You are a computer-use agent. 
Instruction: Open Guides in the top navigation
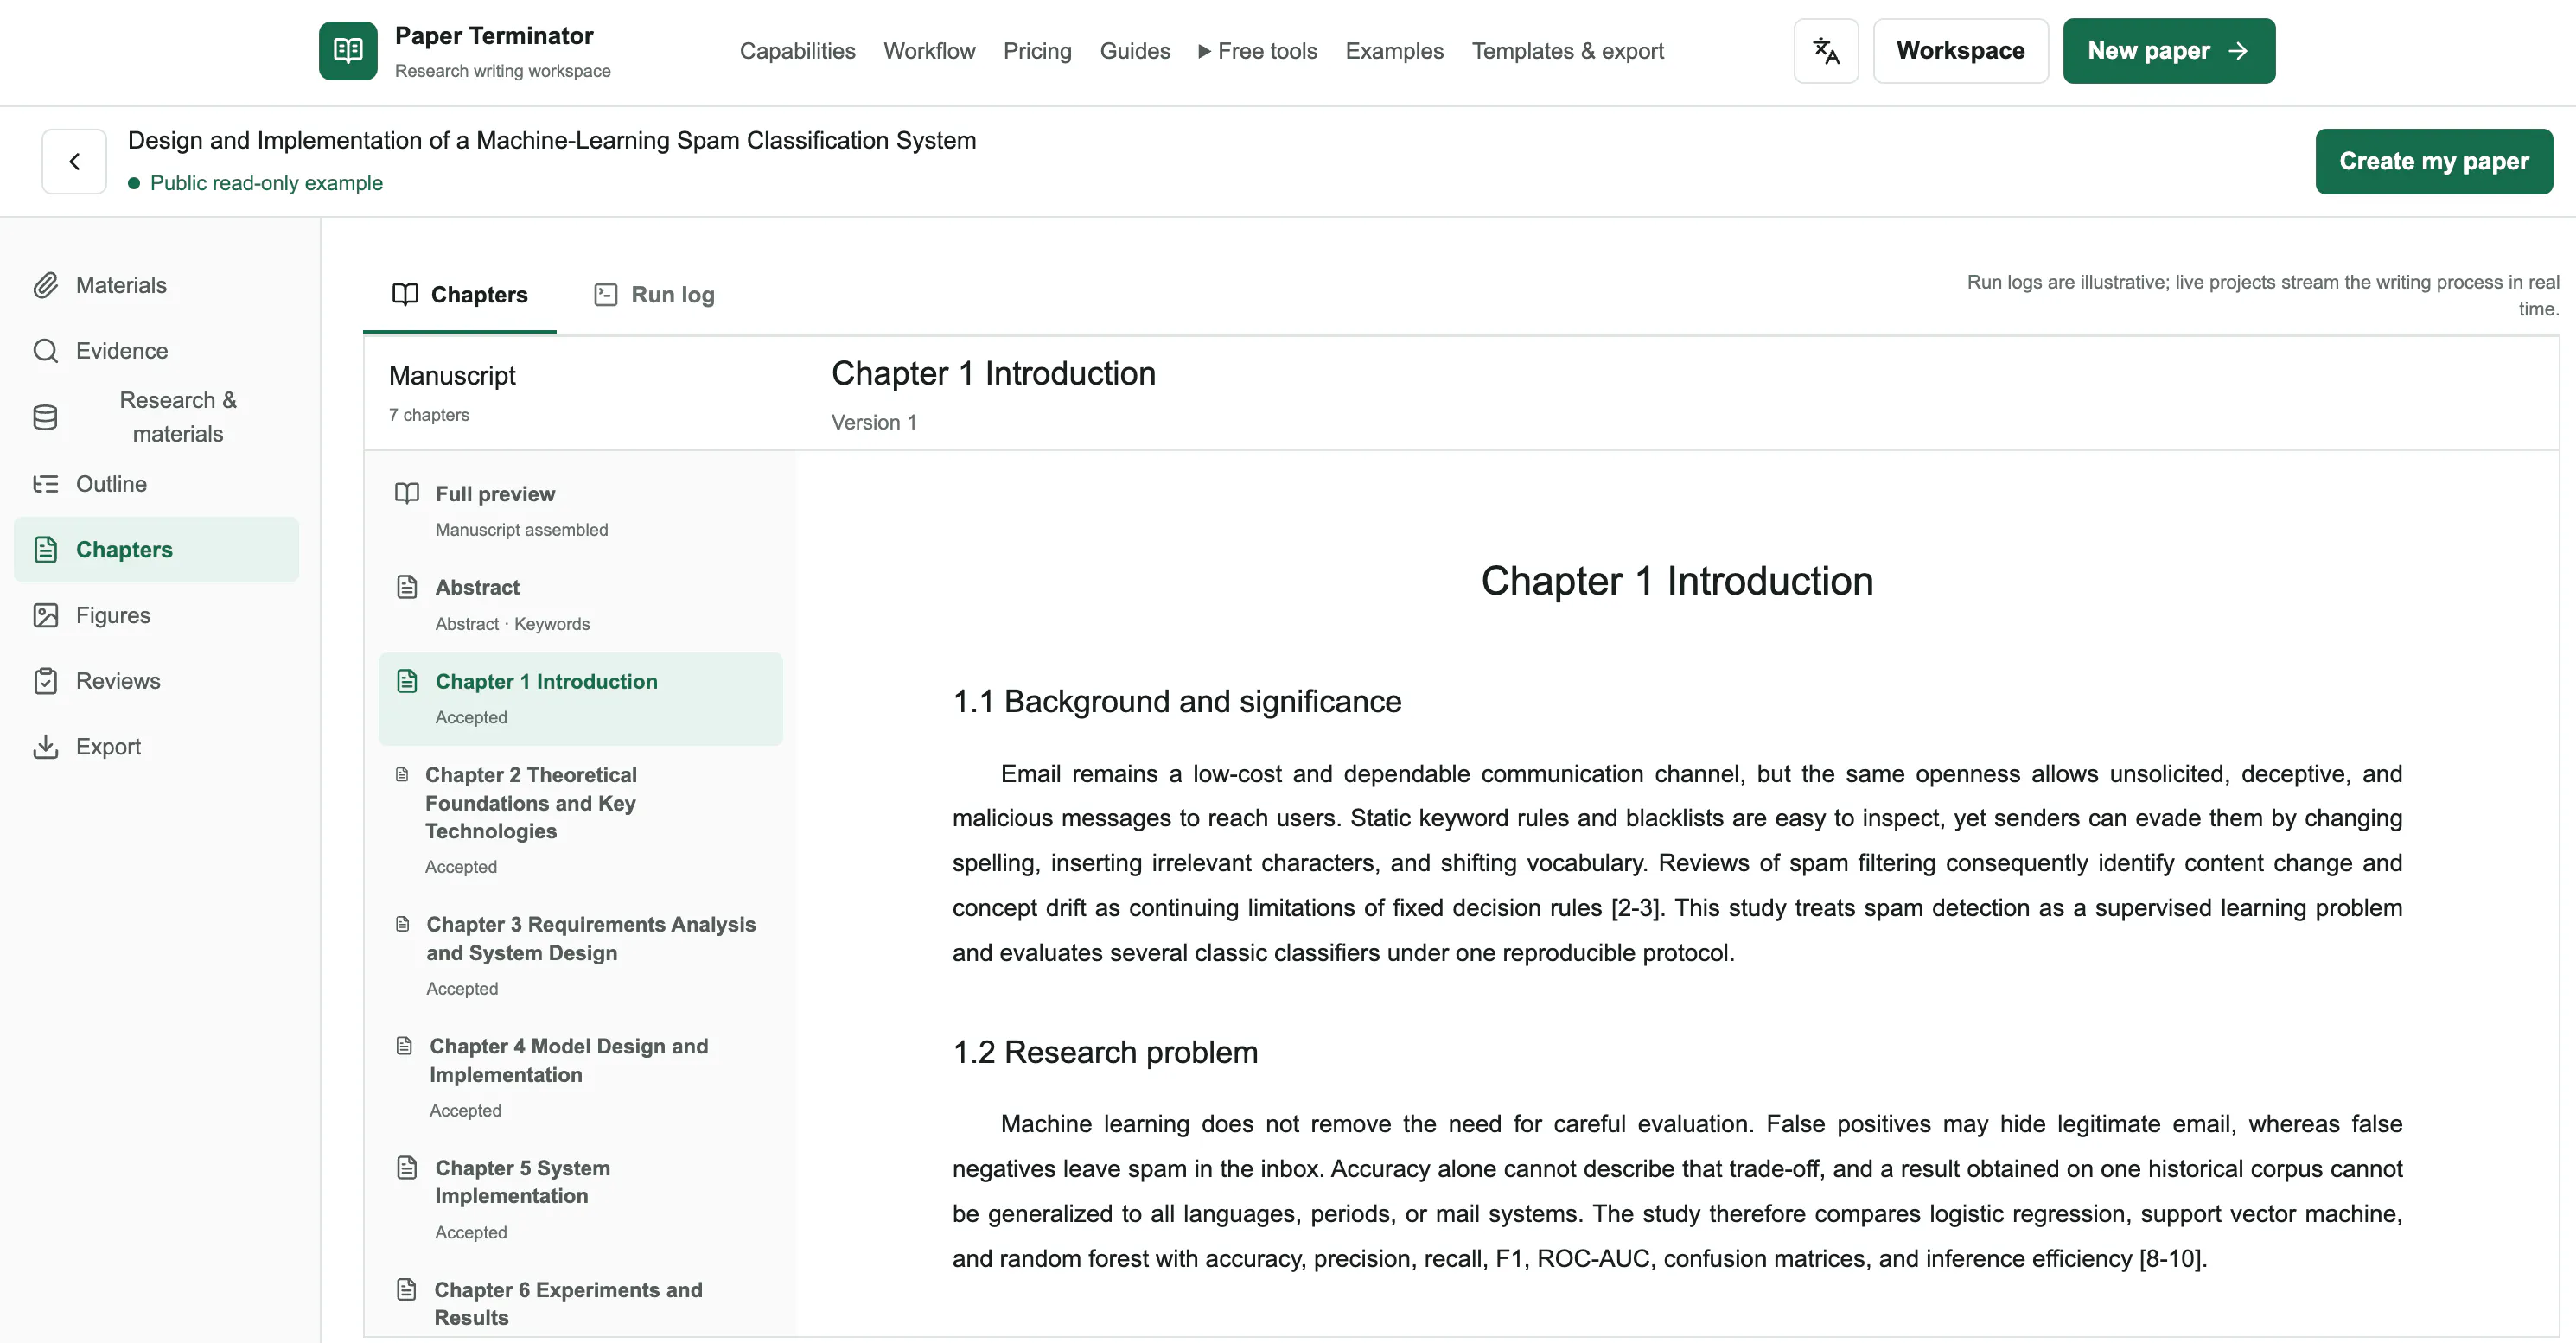1134,51
